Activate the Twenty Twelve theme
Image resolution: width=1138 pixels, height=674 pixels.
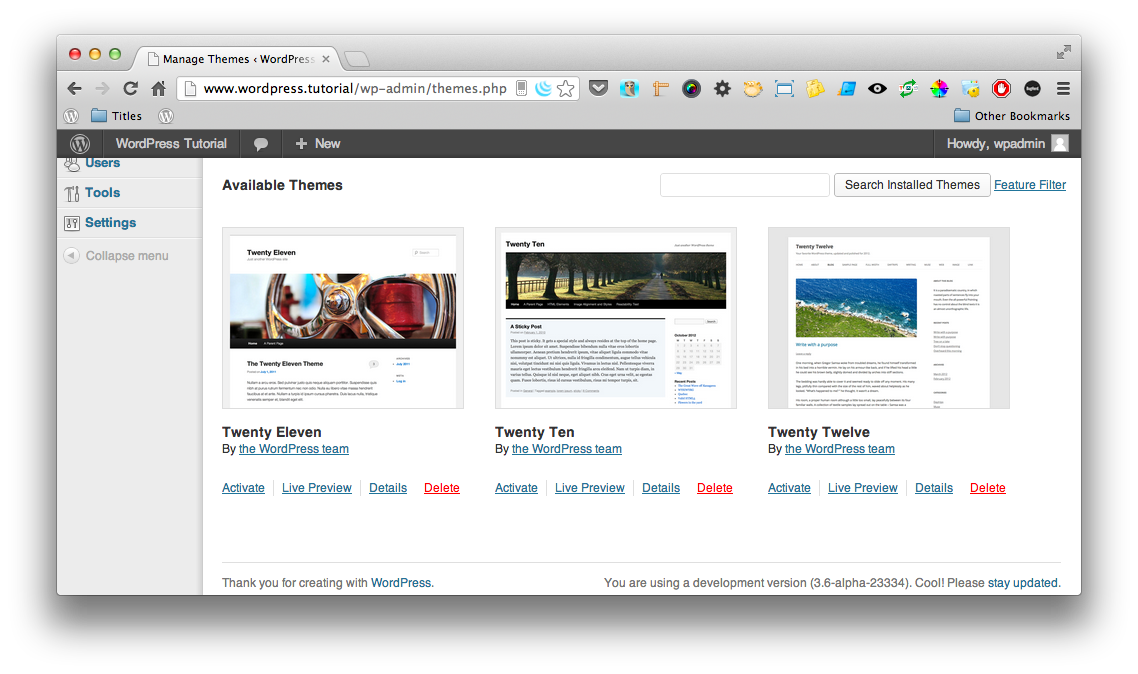789,488
